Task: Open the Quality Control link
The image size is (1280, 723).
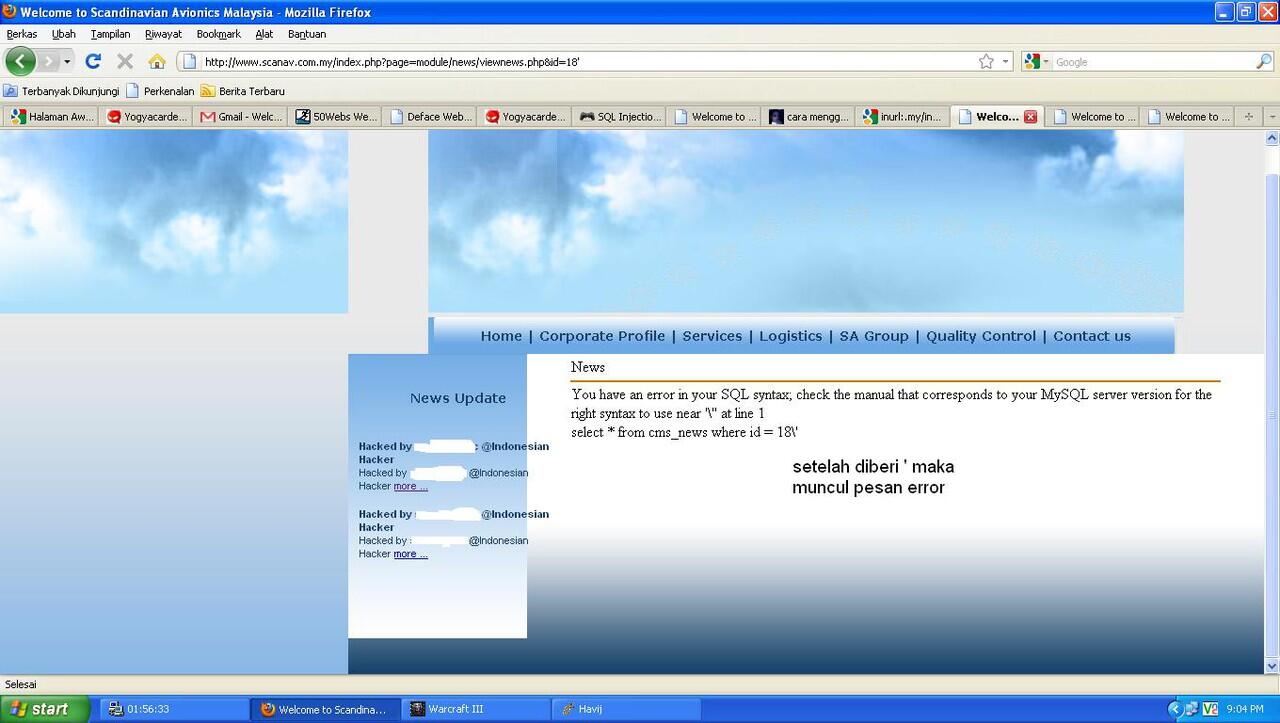Action: click(x=981, y=336)
